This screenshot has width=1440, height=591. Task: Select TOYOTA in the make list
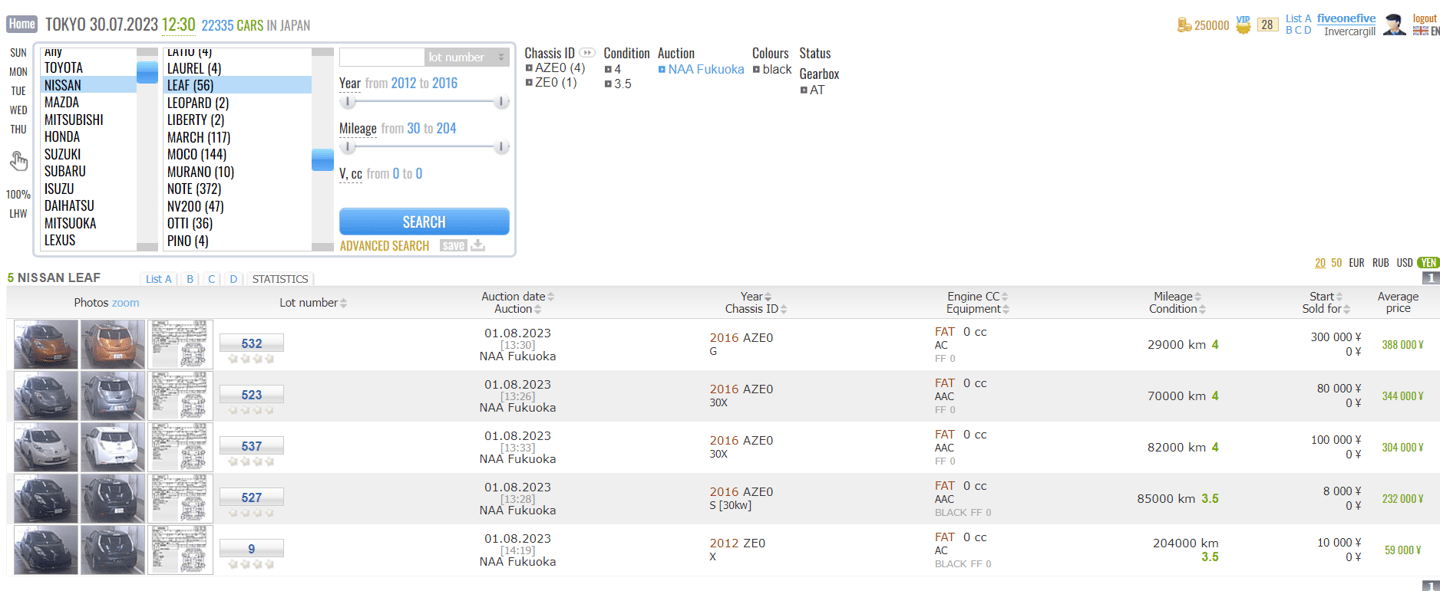(89, 68)
